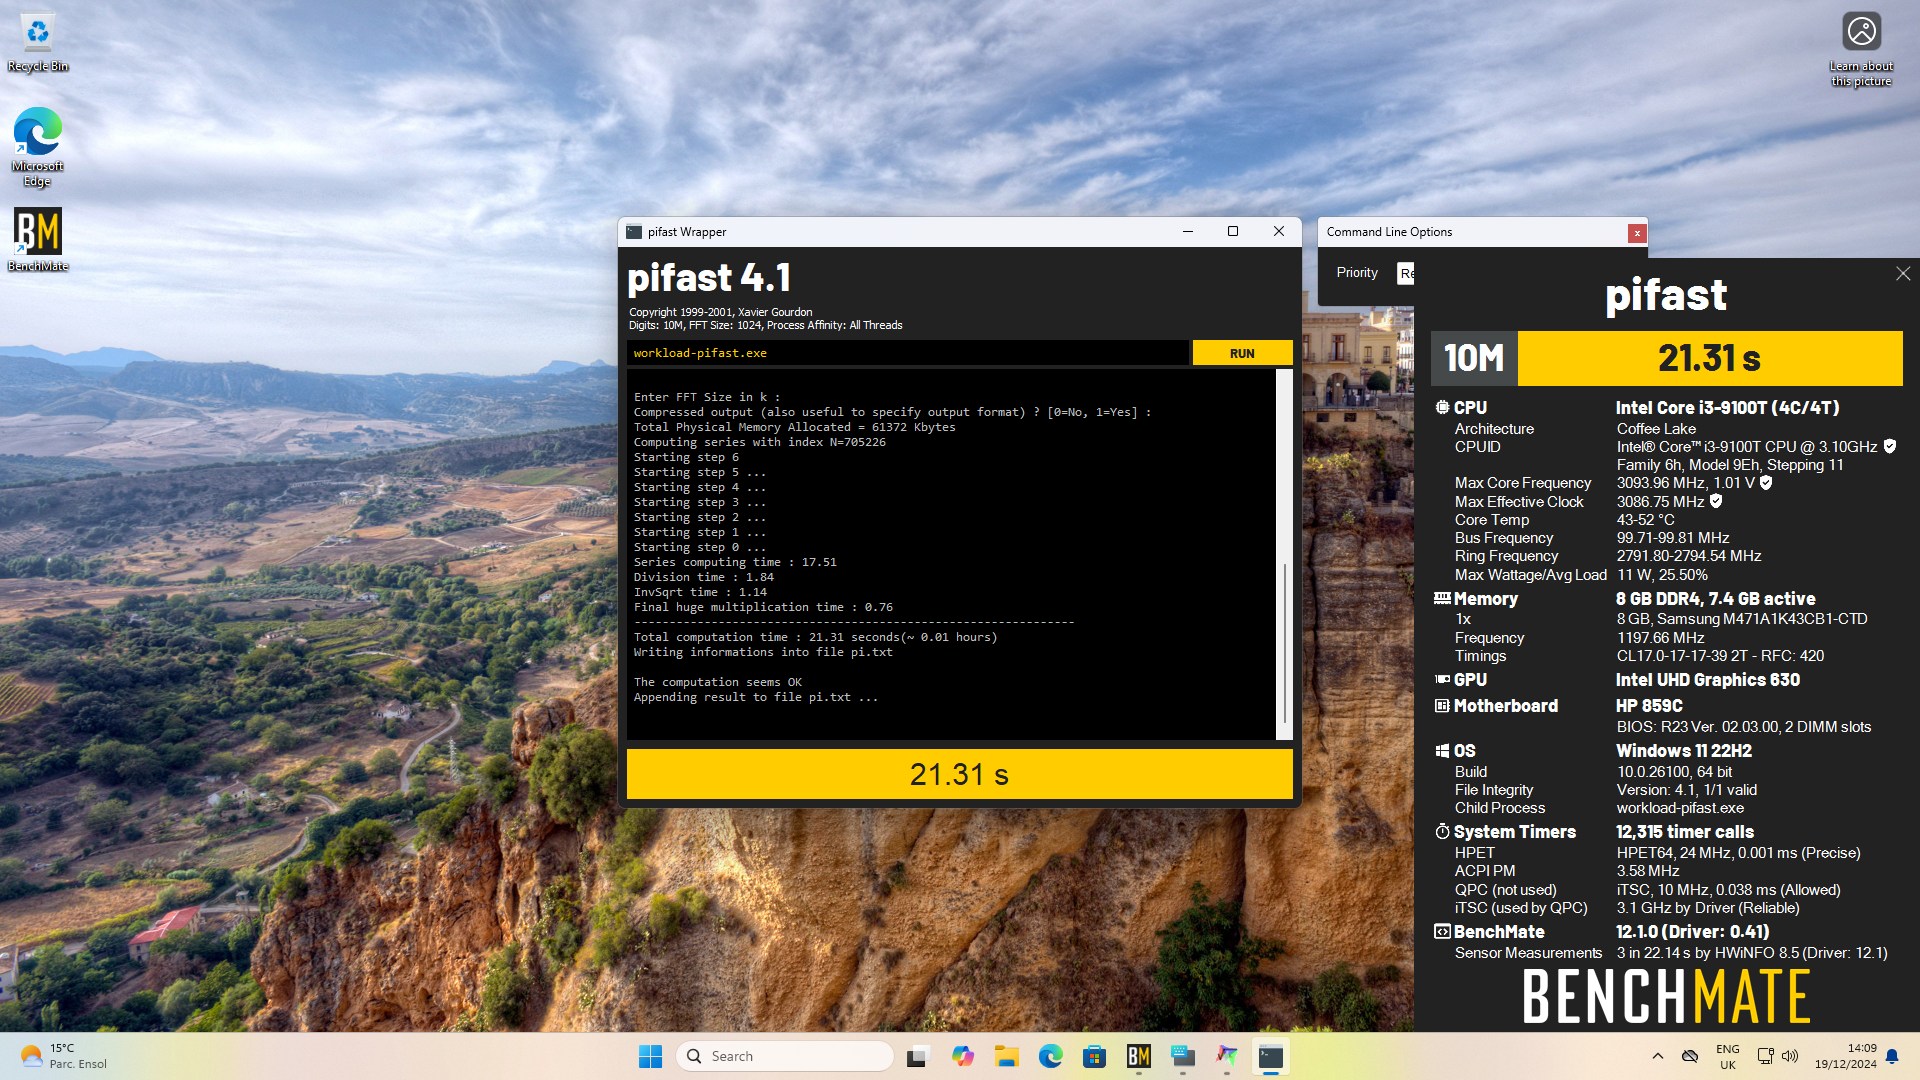Click the GPU card icon in BenchMate panel

click(1442, 679)
